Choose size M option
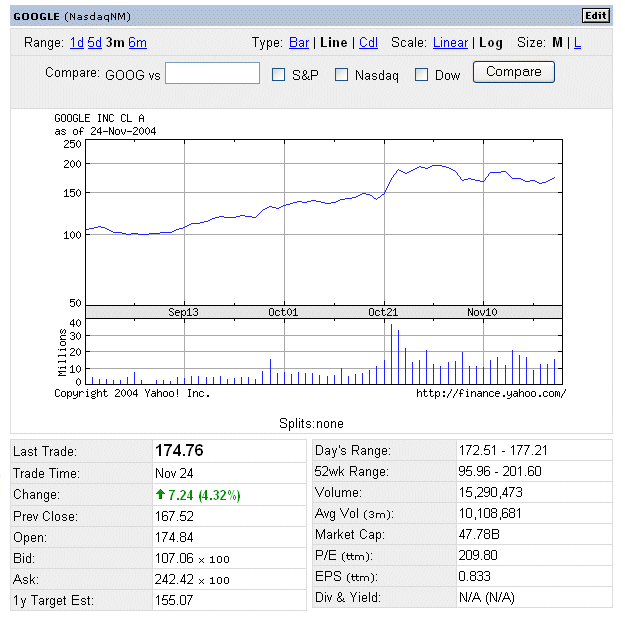This screenshot has width=625, height=621. point(557,42)
